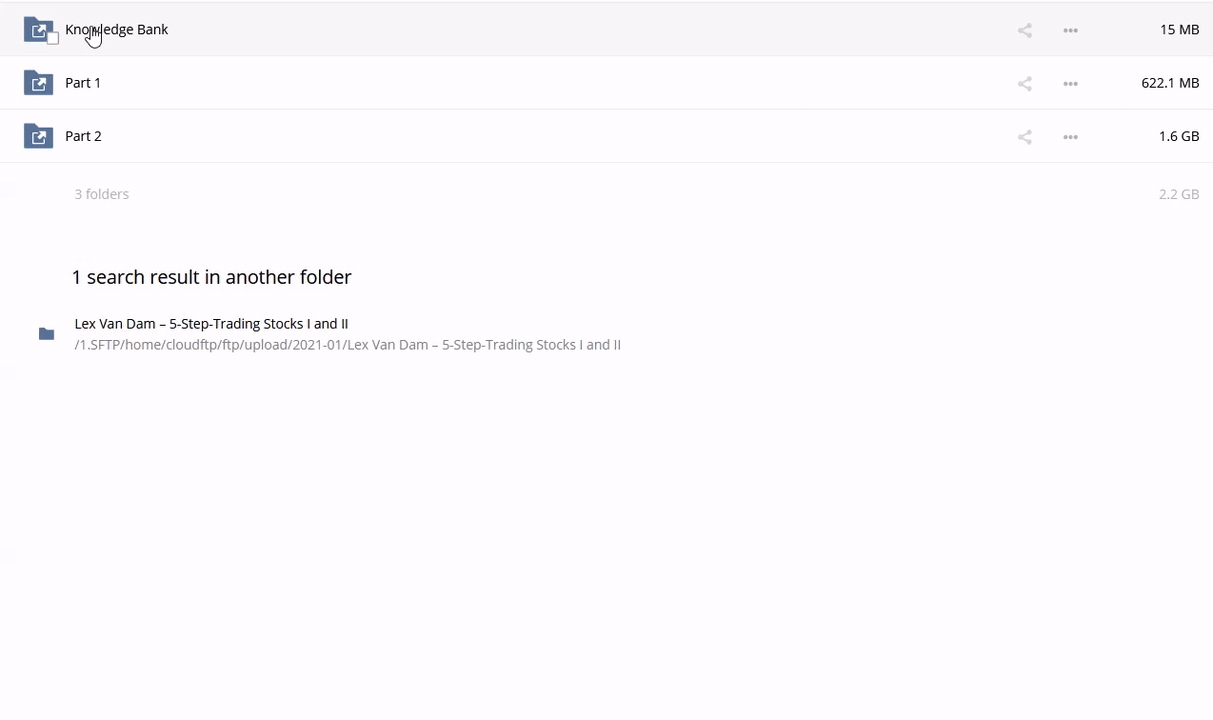Navigate into the Part 2 folder

83,136
